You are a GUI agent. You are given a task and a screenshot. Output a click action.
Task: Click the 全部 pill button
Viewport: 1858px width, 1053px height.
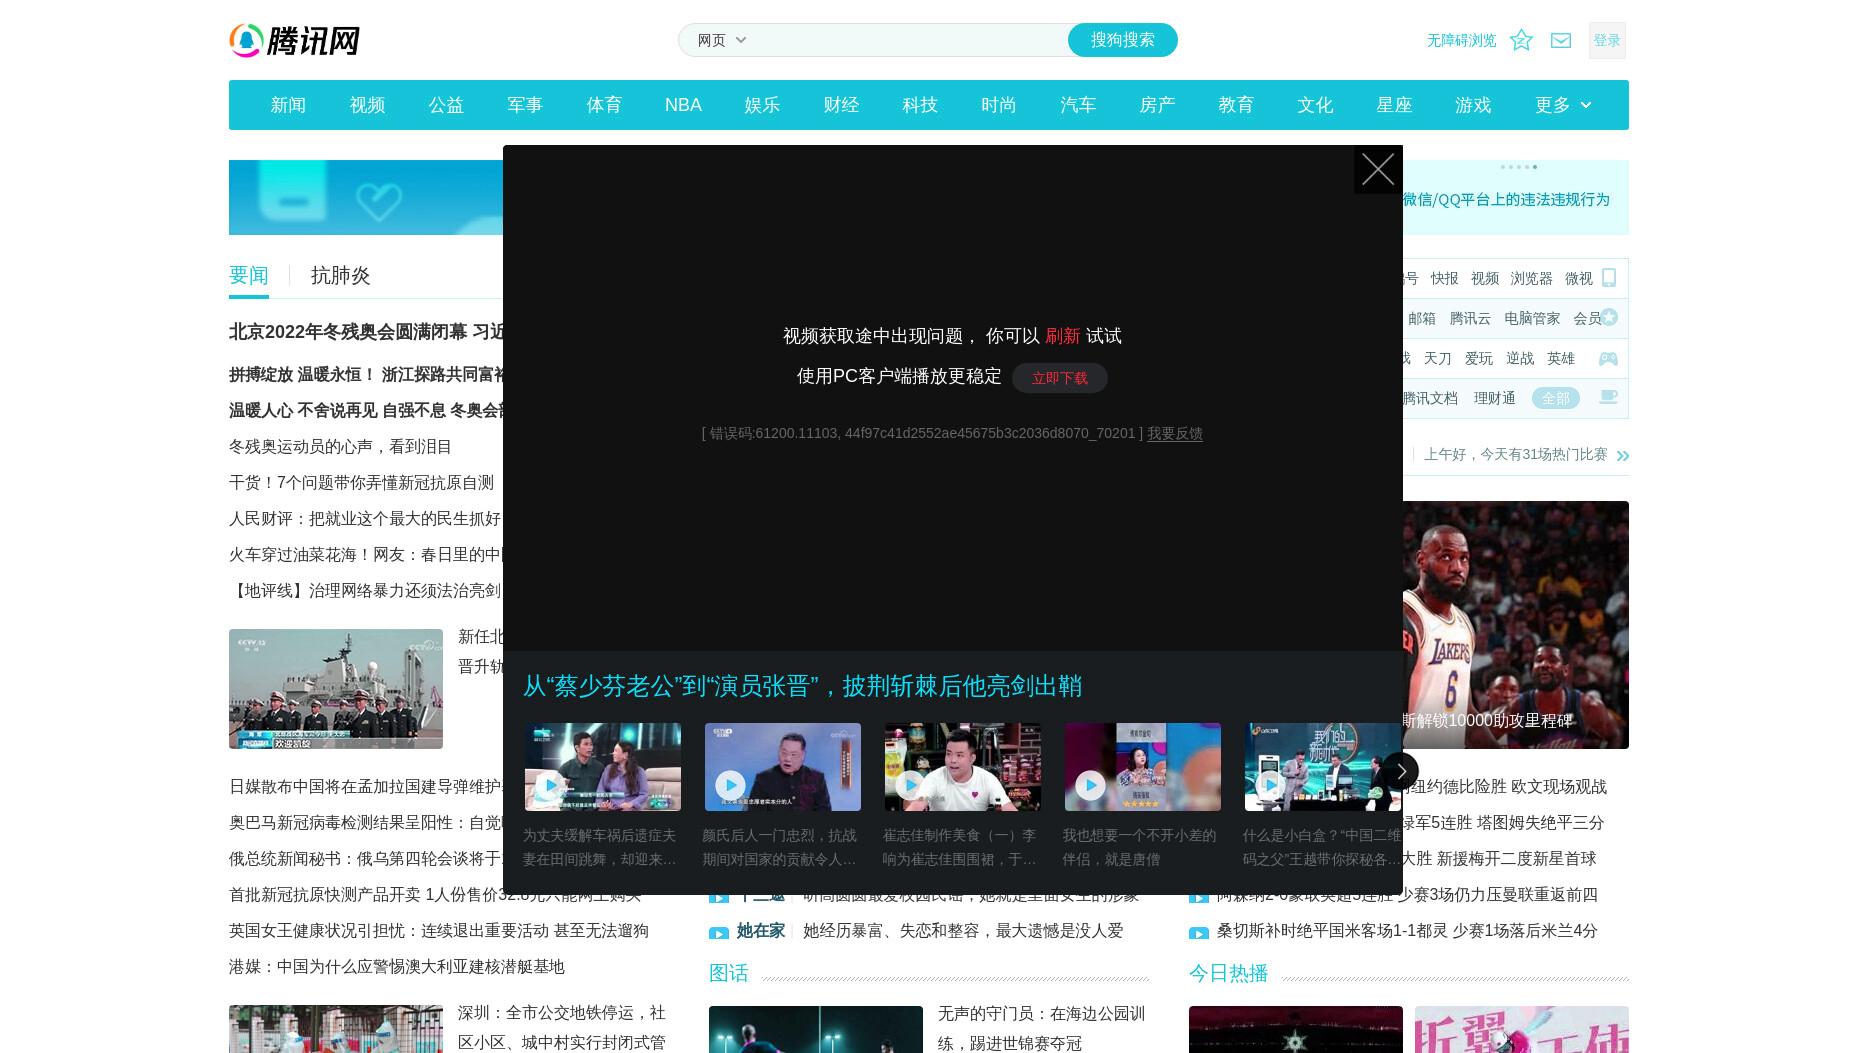[1556, 398]
